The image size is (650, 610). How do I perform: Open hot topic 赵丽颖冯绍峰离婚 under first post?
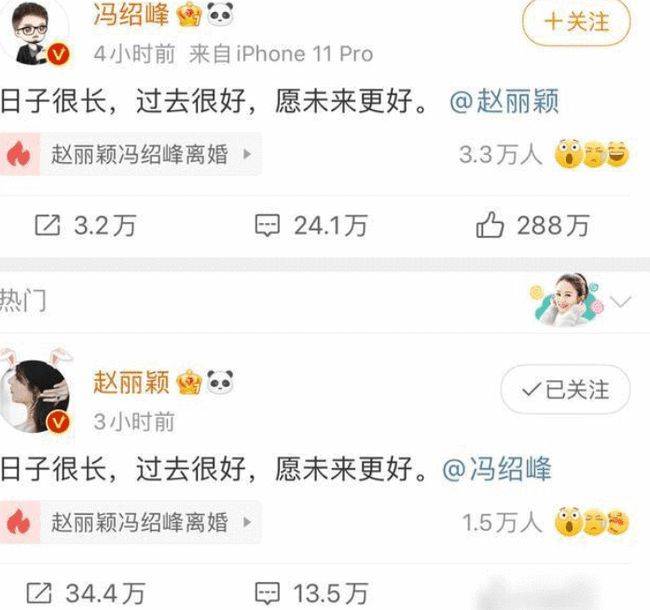click(x=131, y=154)
